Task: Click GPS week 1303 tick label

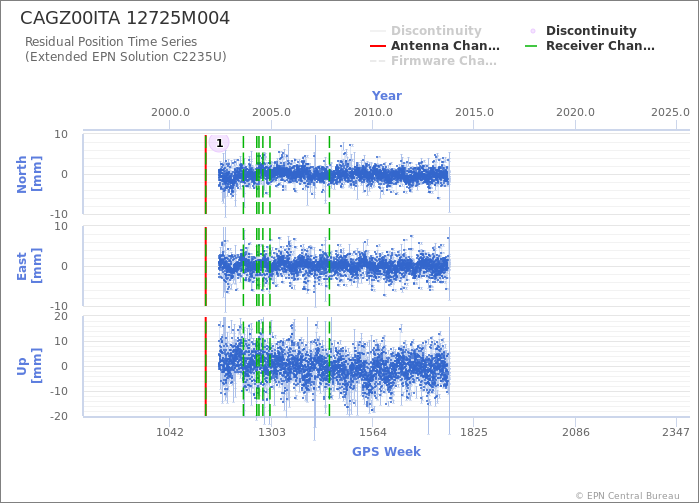Action: (272, 432)
